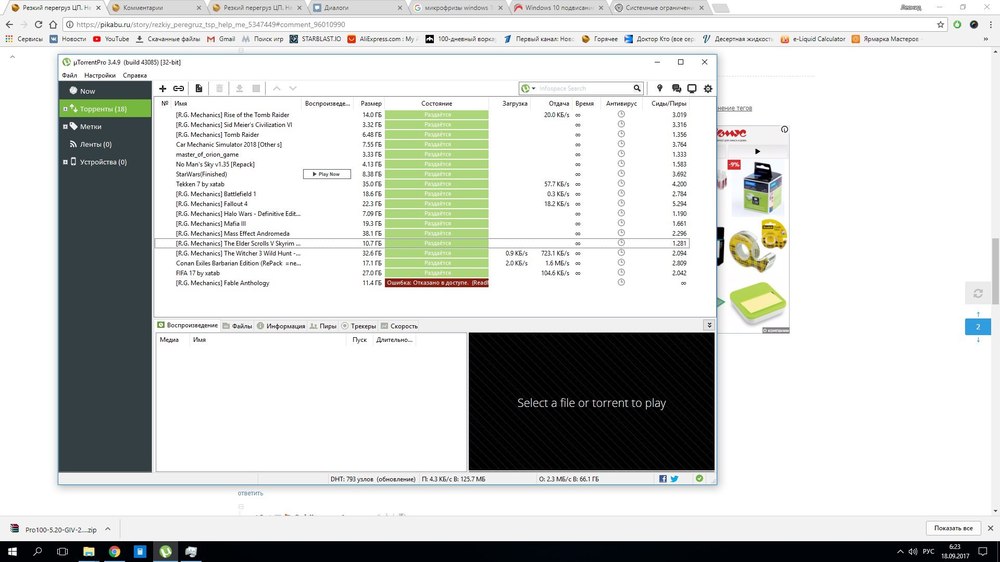Click the green network status check icon

pos(699,479)
